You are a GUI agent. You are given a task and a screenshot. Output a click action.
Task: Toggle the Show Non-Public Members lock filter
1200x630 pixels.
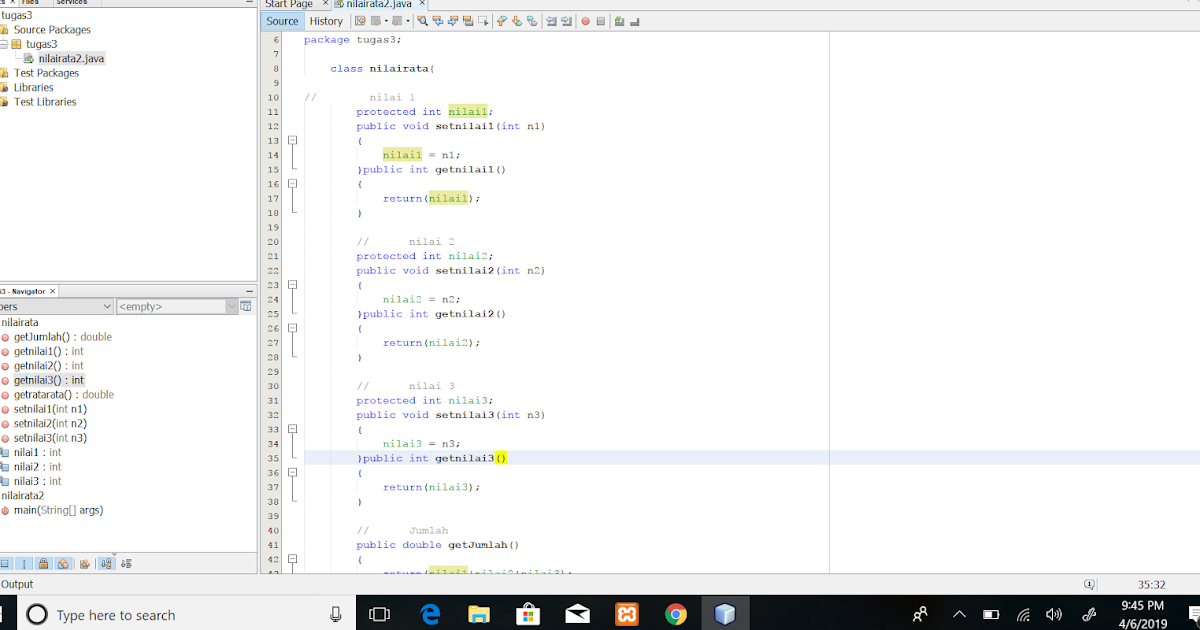click(43, 563)
